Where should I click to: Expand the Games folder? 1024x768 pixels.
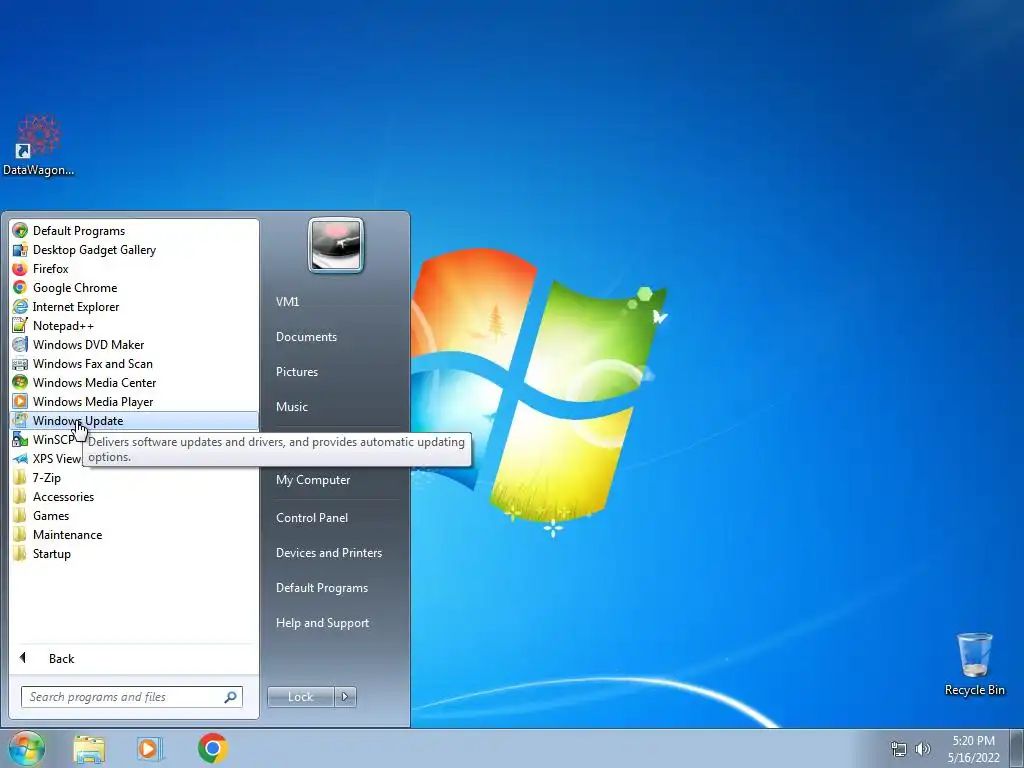134,515
